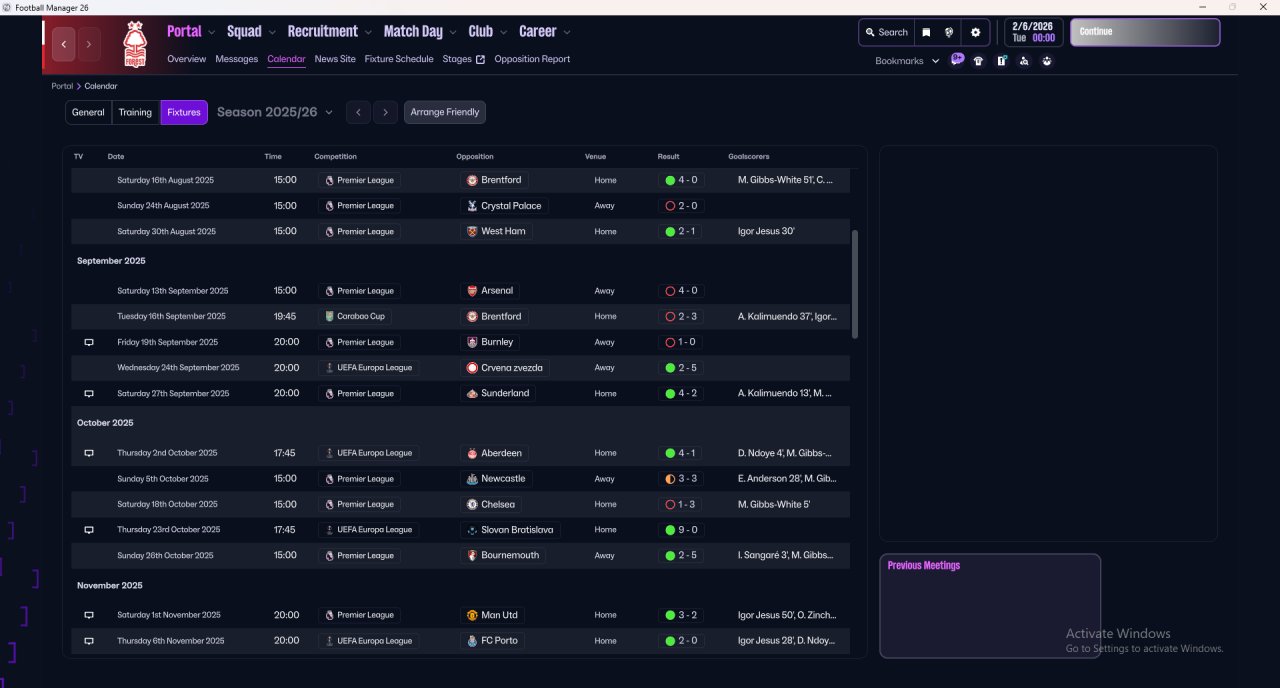Open the News Site tab
Screen dimensions: 1280x688
(x=335, y=59)
